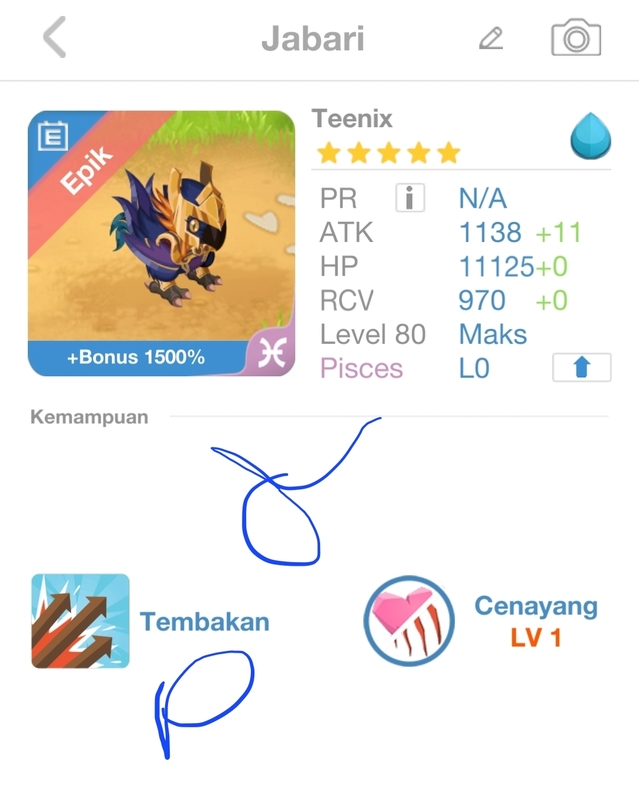Screen dimensions: 639x800
Task: Open the Cenayang heart claw icon
Action: pos(409,621)
